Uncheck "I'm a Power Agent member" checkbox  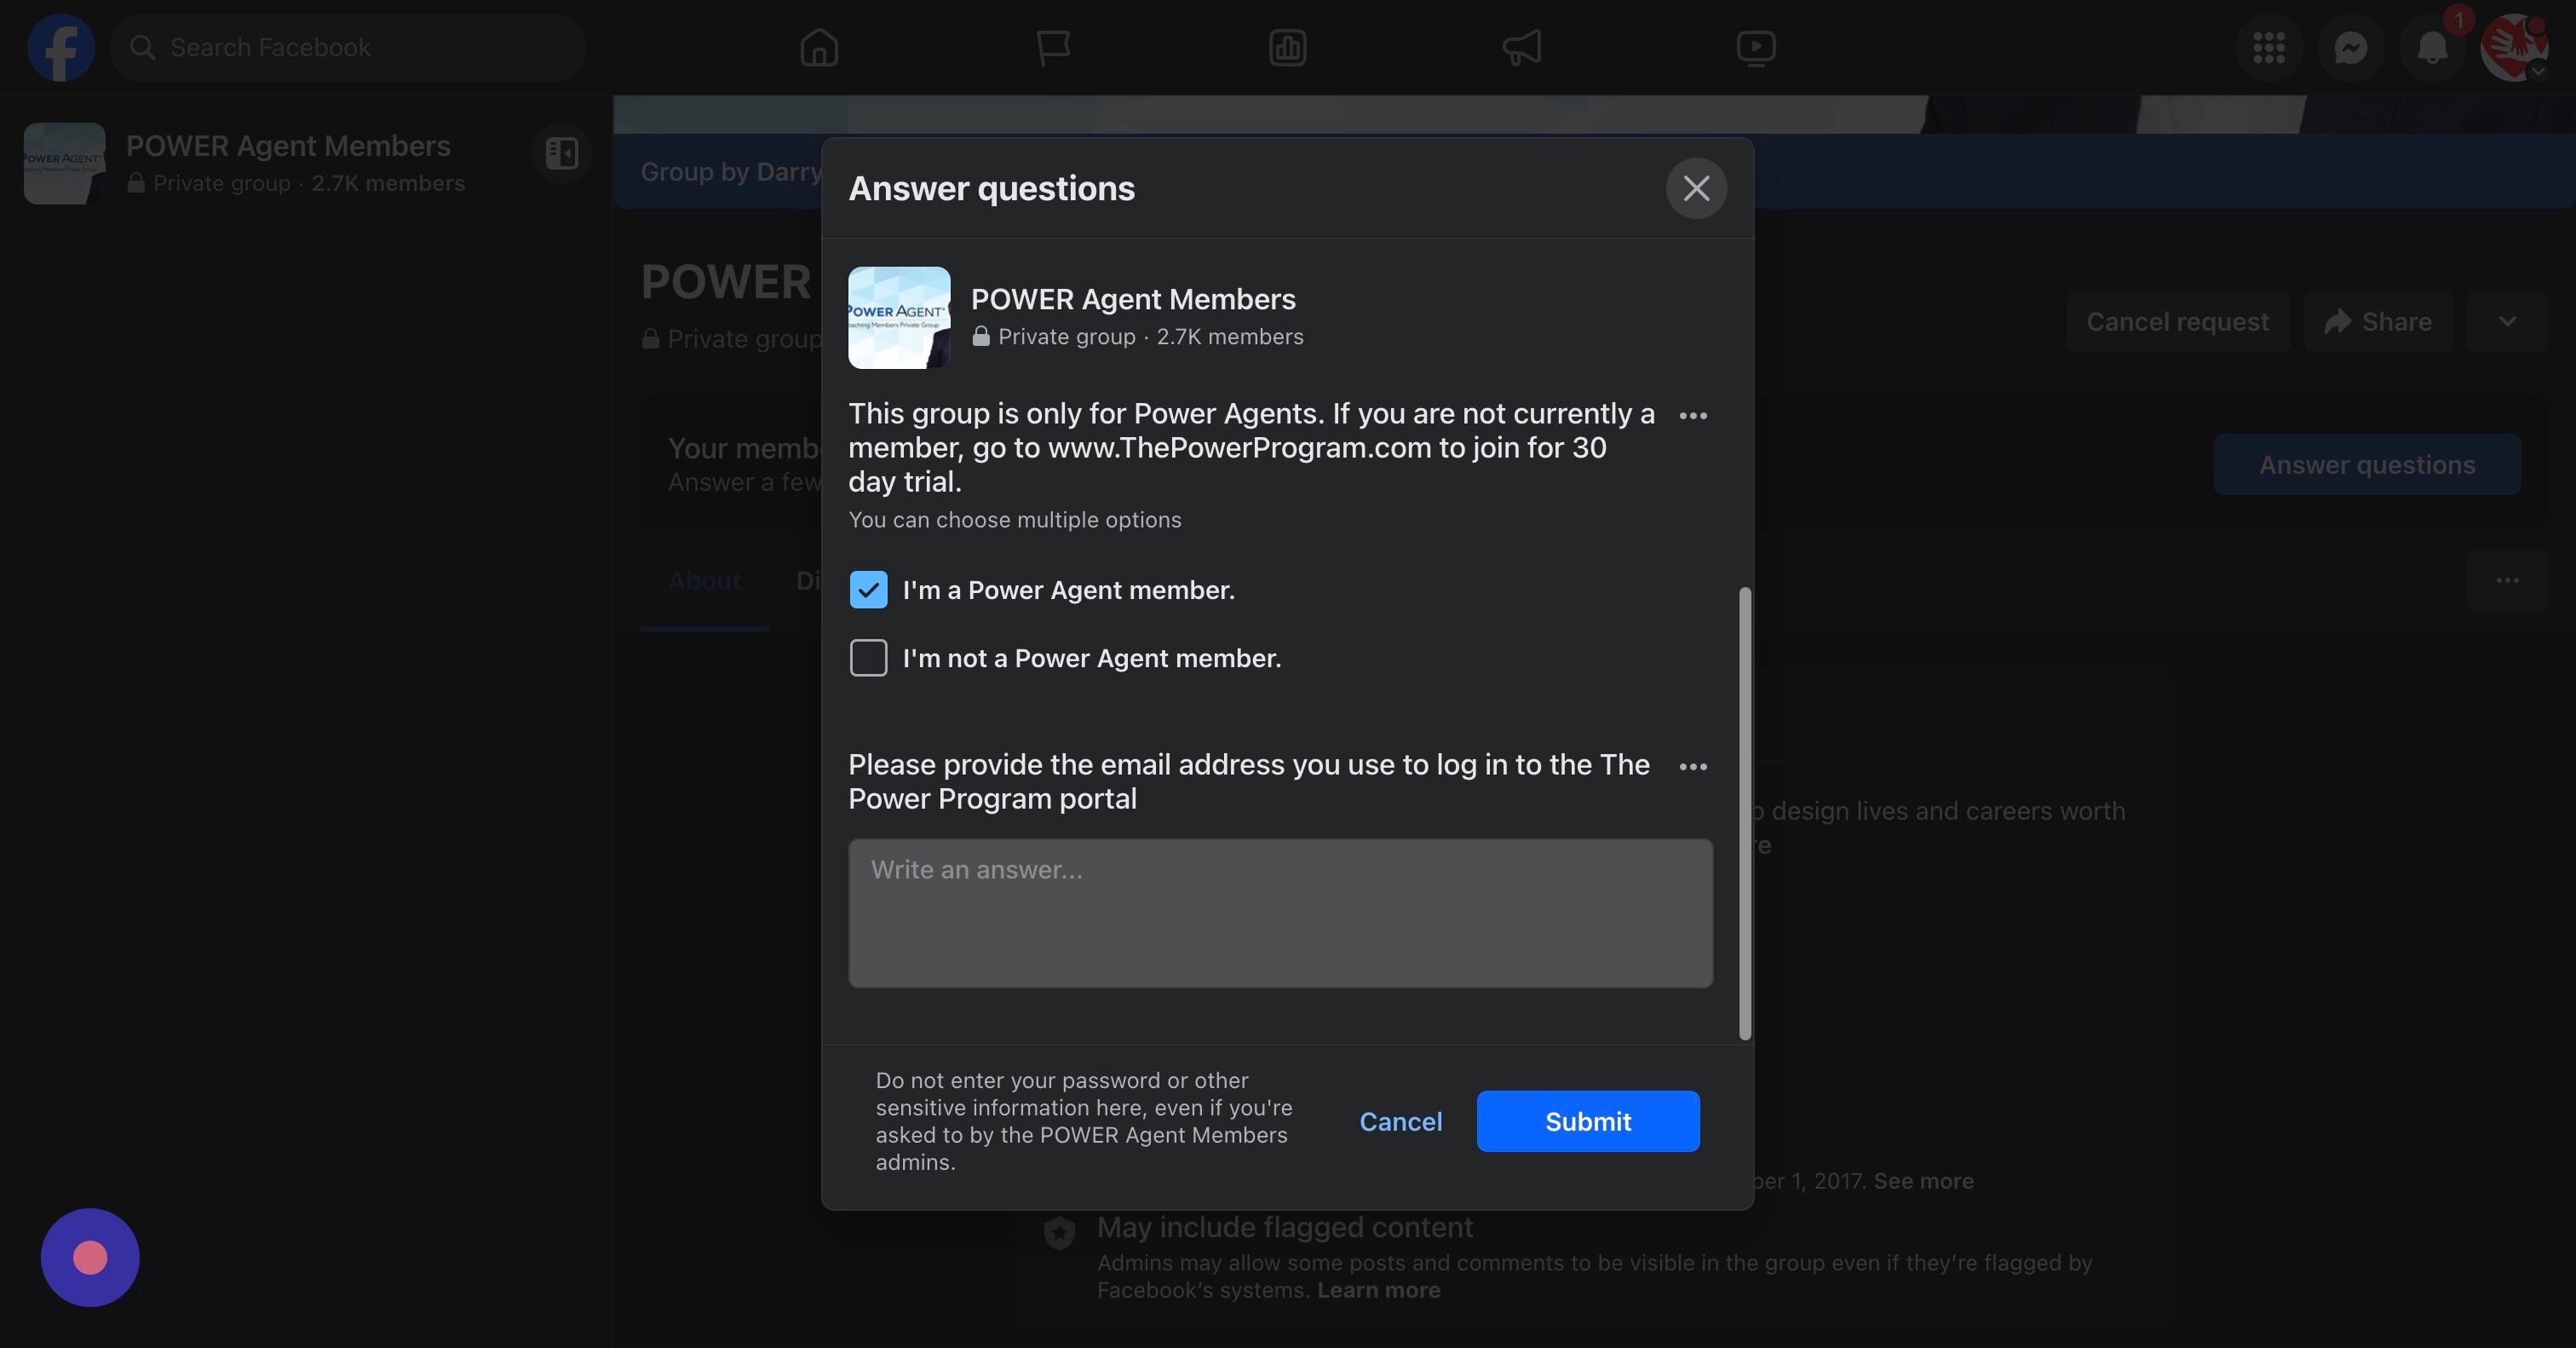coord(868,590)
